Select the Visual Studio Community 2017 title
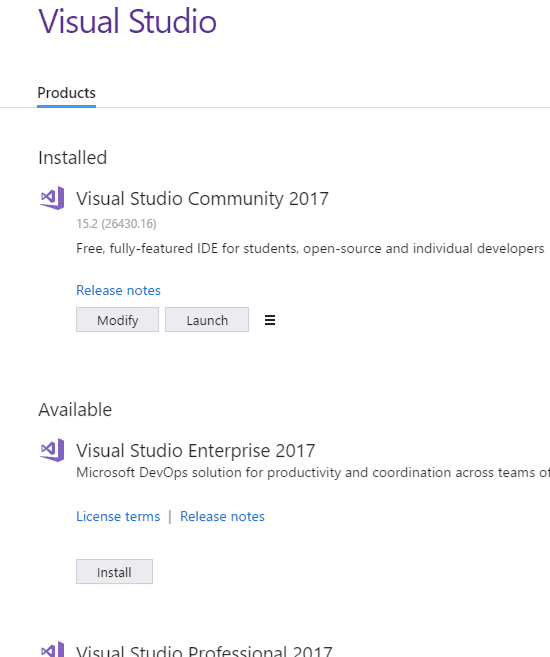Image resolution: width=550 pixels, height=657 pixels. [202, 199]
